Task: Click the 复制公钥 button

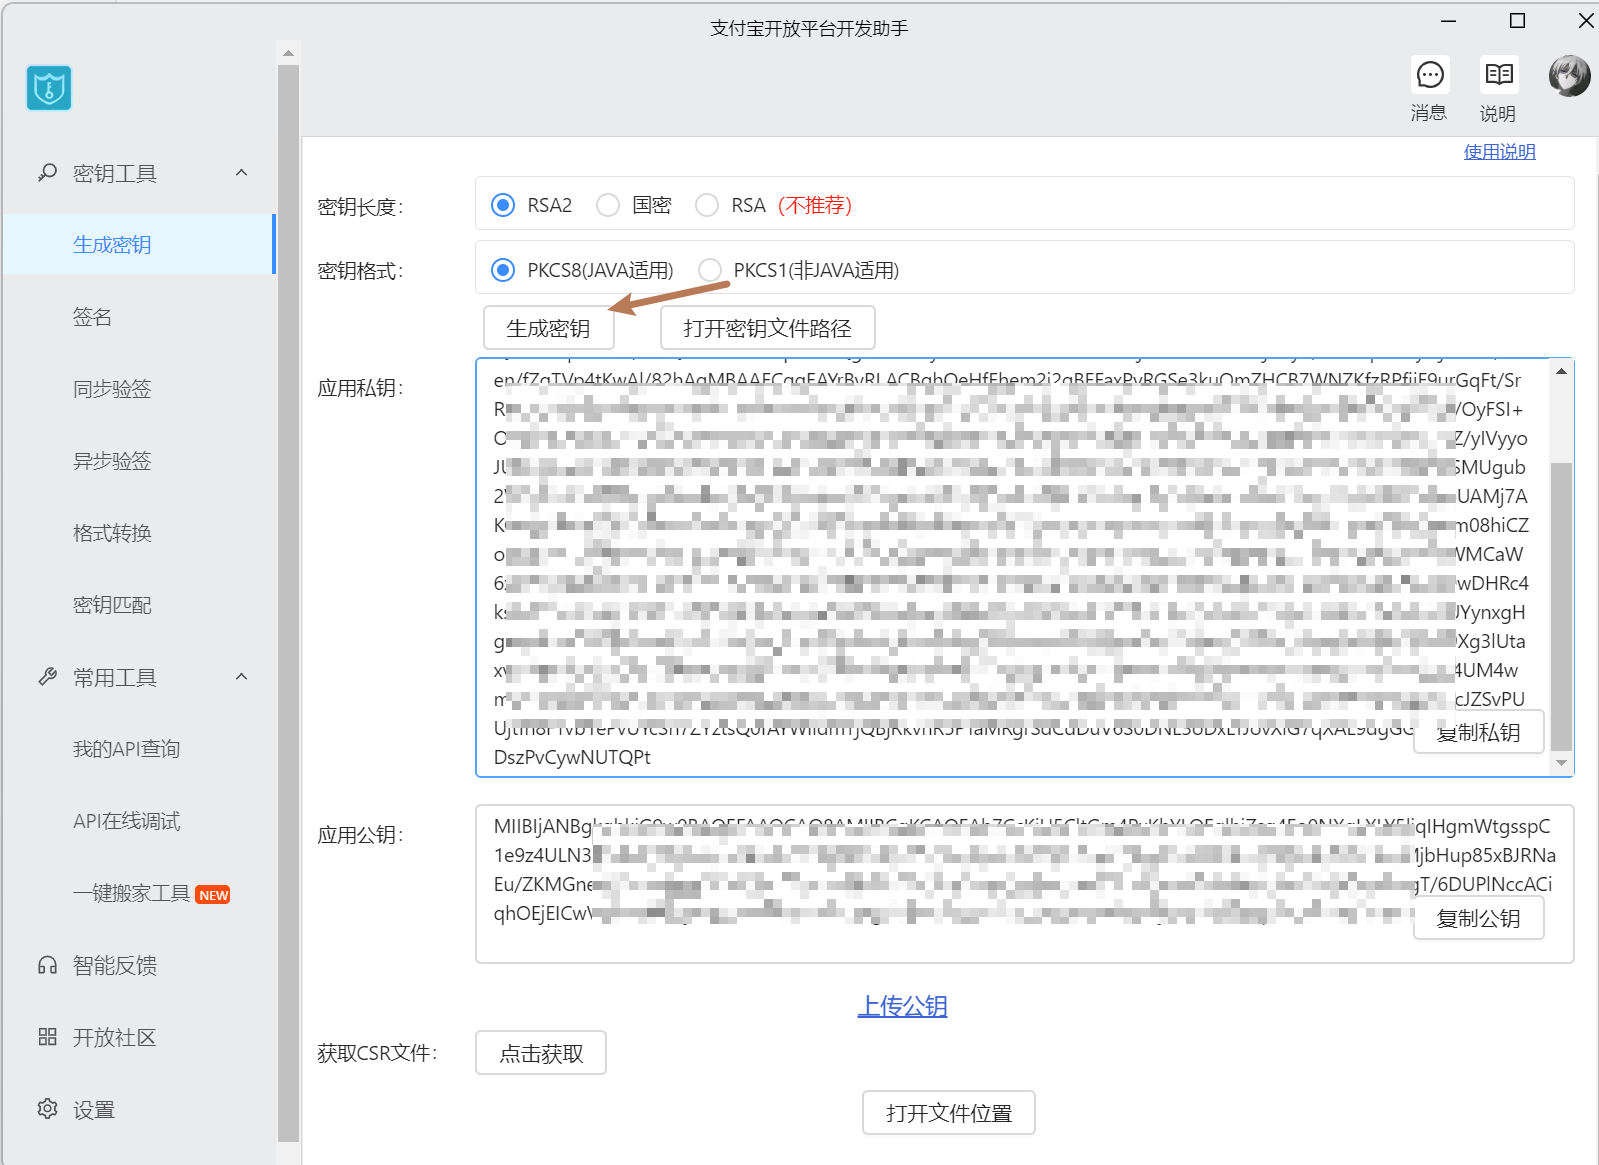Action: [x=1479, y=918]
